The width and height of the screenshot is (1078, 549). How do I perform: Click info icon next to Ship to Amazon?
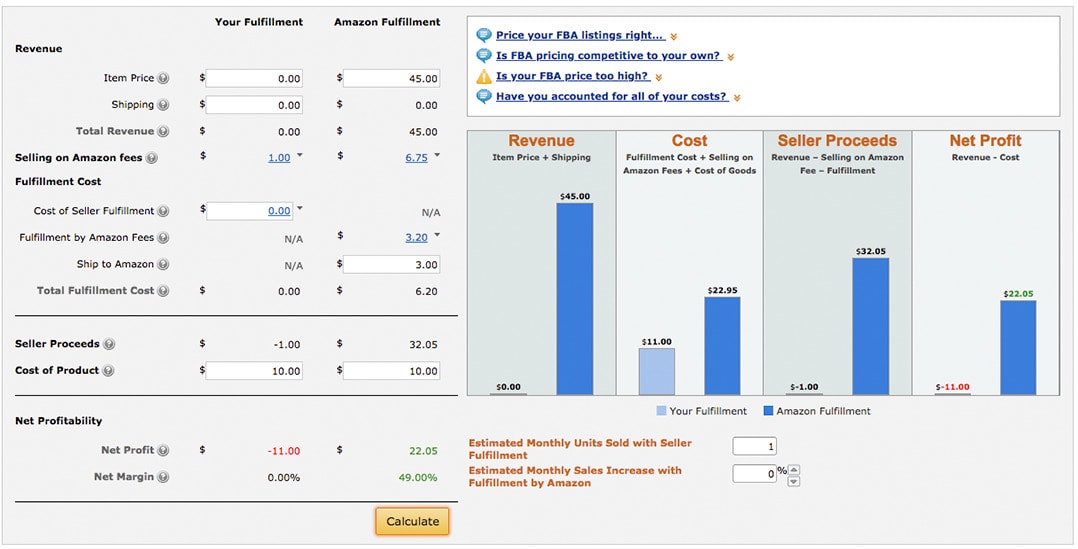(x=163, y=265)
